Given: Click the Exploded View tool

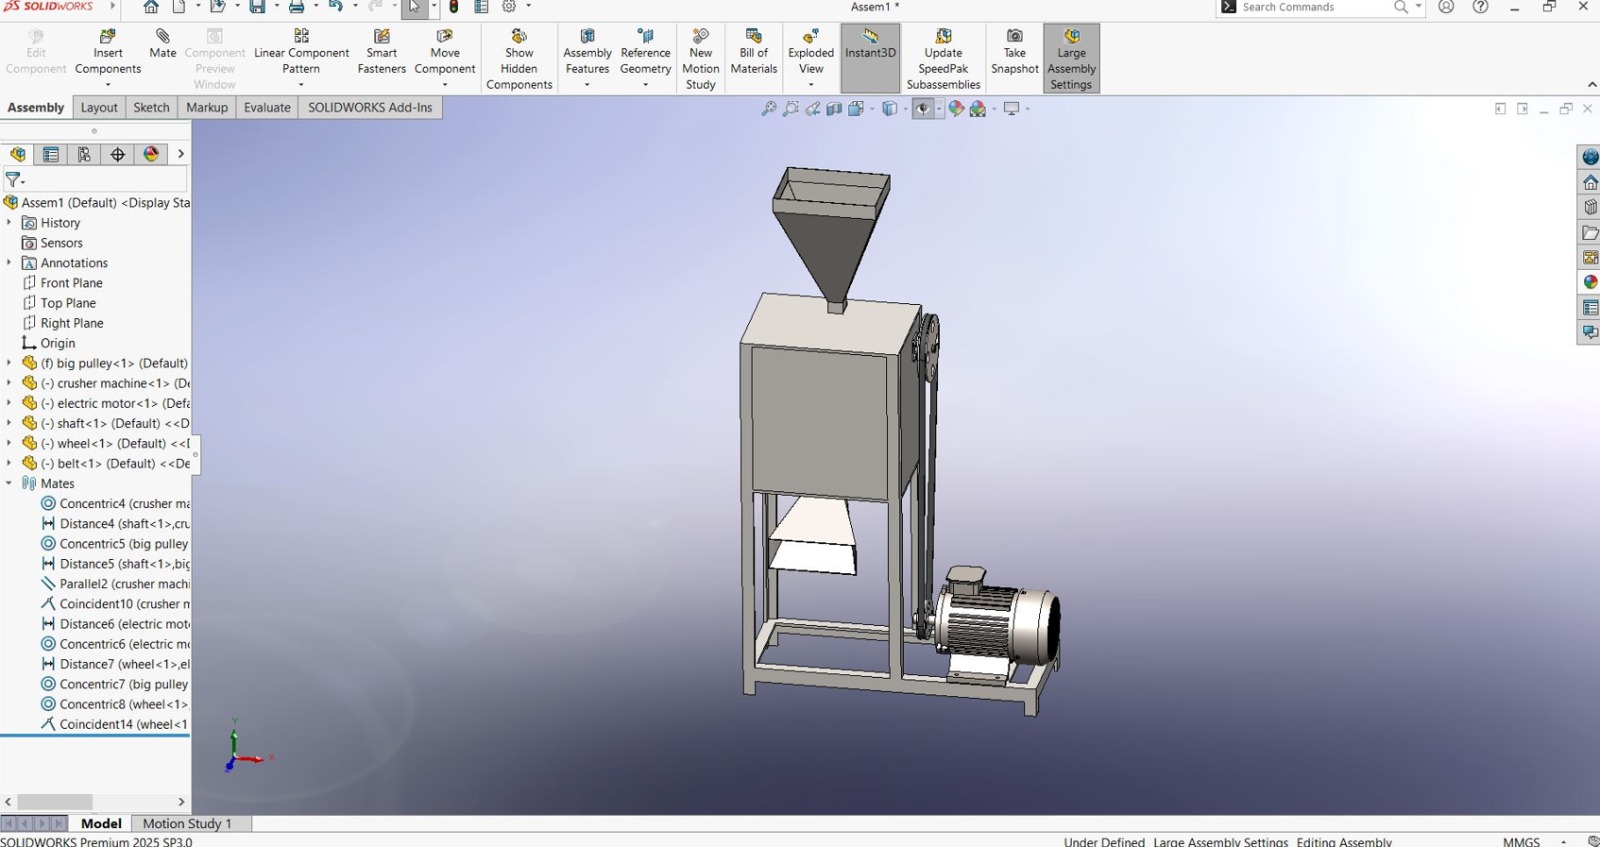Looking at the screenshot, I should coord(811,52).
